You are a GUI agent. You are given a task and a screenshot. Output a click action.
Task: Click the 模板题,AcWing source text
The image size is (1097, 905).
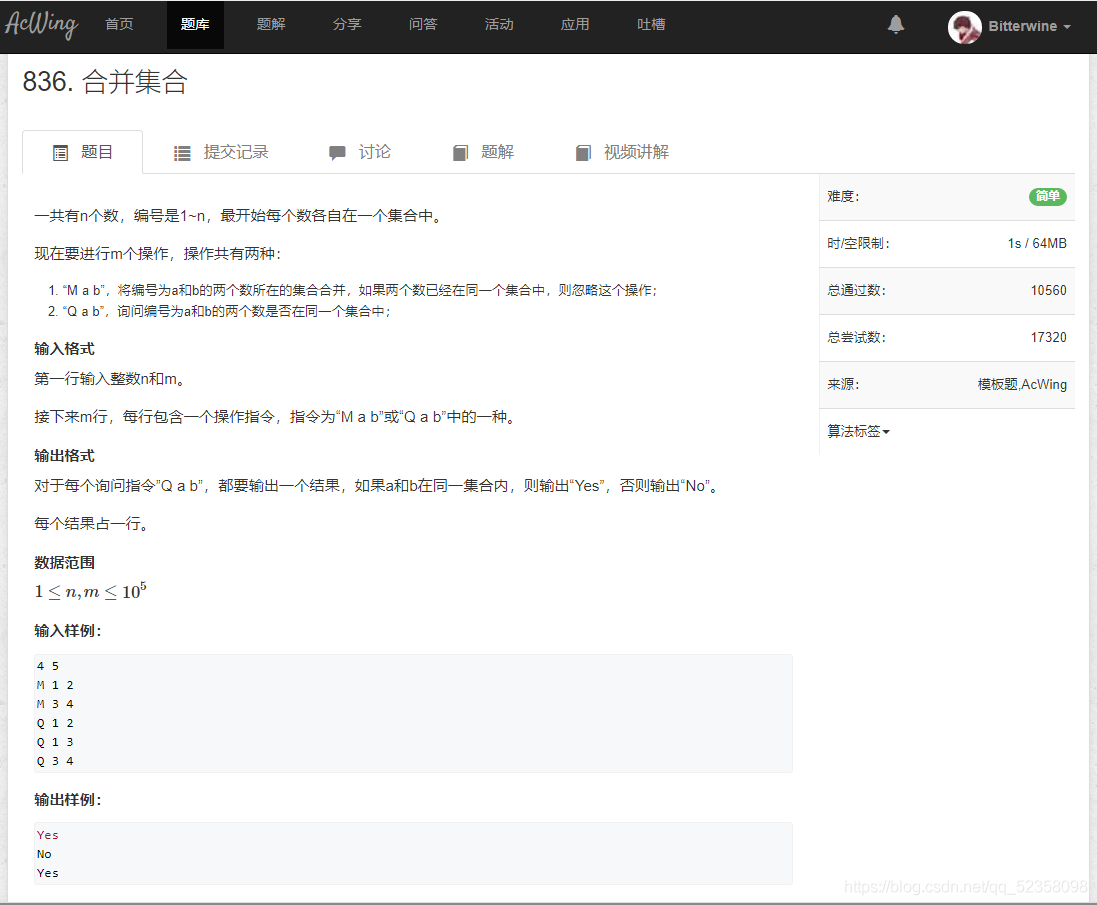click(x=1021, y=385)
